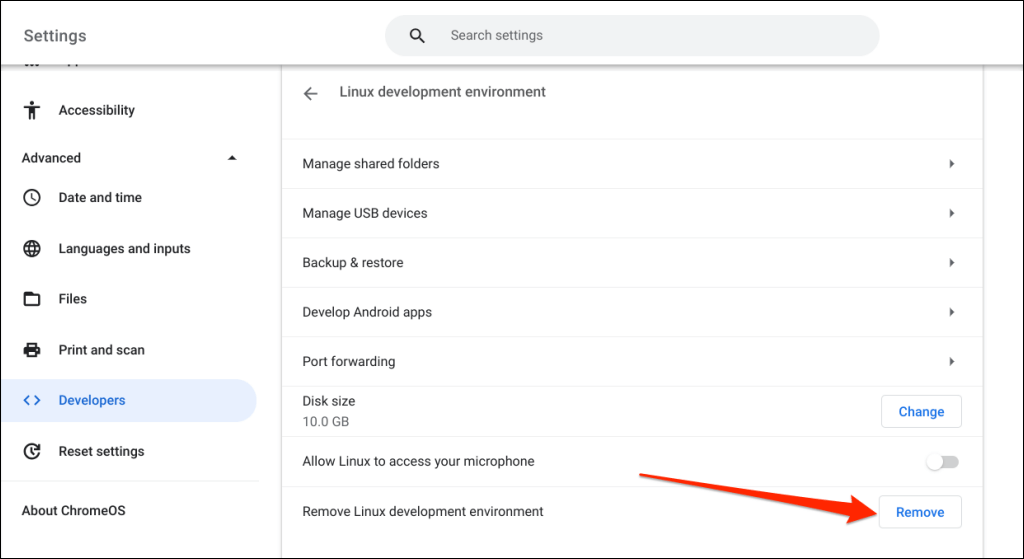Image resolution: width=1024 pixels, height=559 pixels.
Task: Click the back arrow beside Linux development environment
Action: click(x=311, y=93)
